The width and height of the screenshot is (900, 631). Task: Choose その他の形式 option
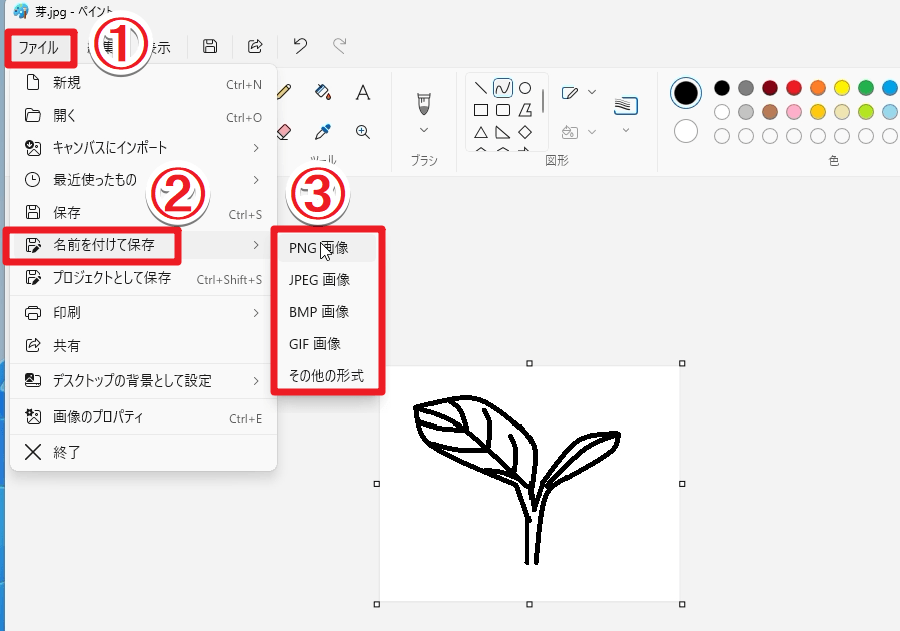click(x=328, y=375)
